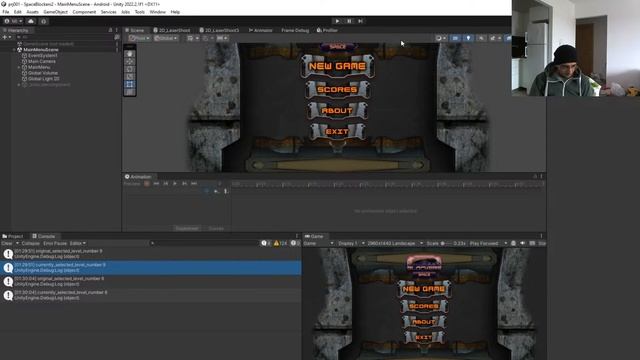The width and height of the screenshot is (640, 360).
Task: Toggle the Console error messages filter
Action: tap(296, 243)
